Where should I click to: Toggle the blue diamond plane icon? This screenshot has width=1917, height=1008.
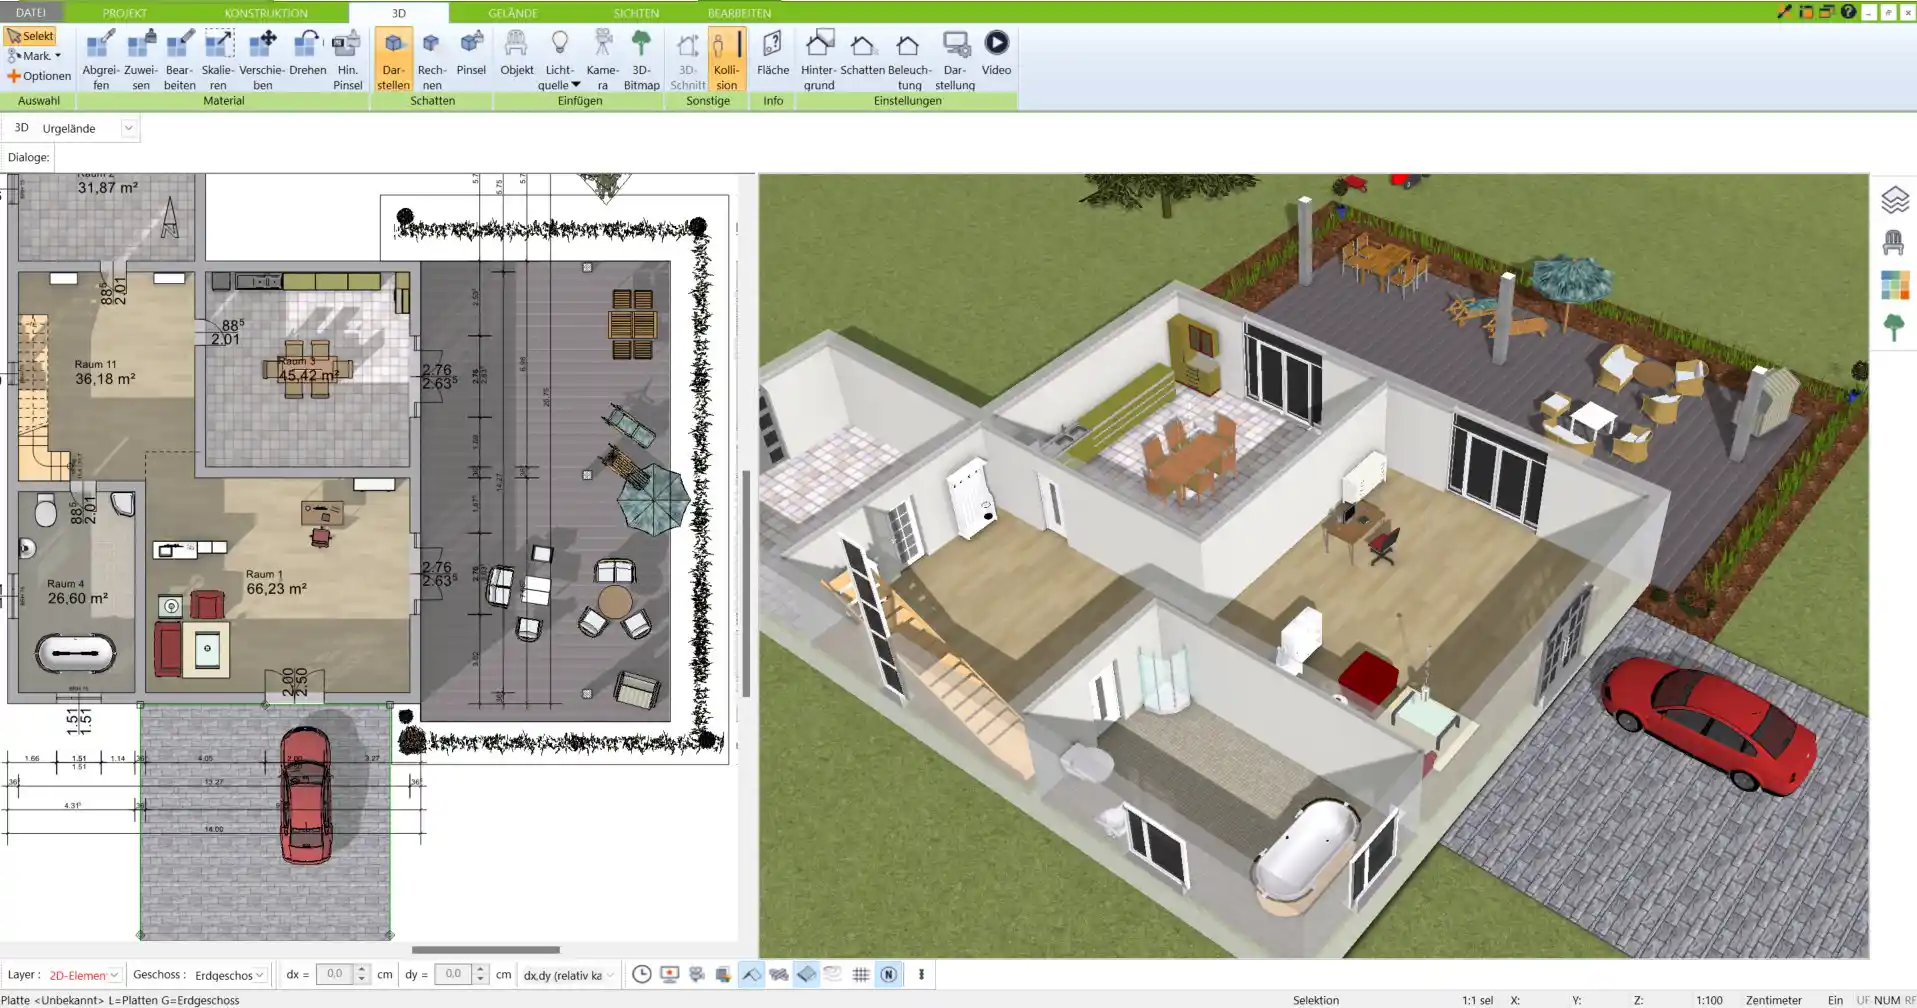806,974
